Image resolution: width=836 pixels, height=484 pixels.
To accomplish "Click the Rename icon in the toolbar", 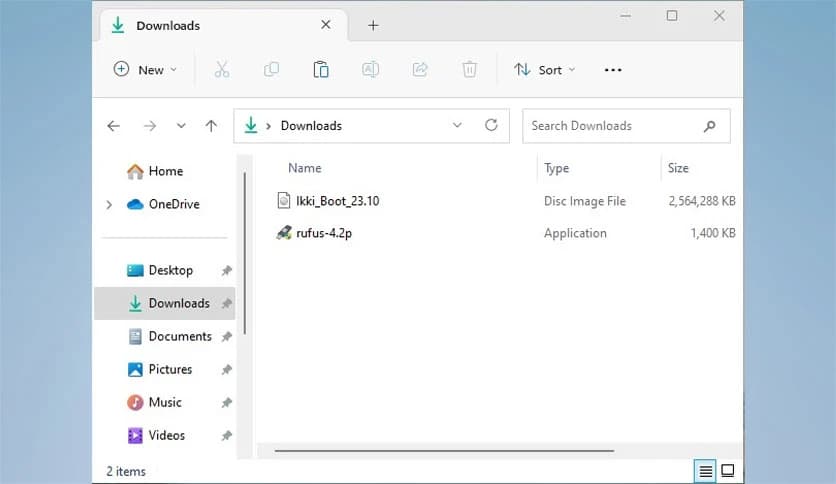I will (x=371, y=69).
